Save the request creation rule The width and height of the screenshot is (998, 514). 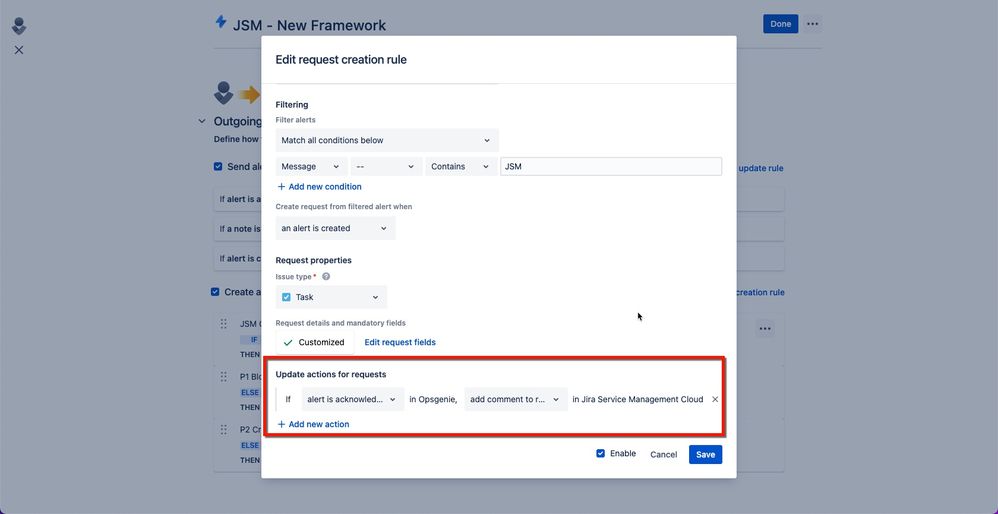point(705,454)
